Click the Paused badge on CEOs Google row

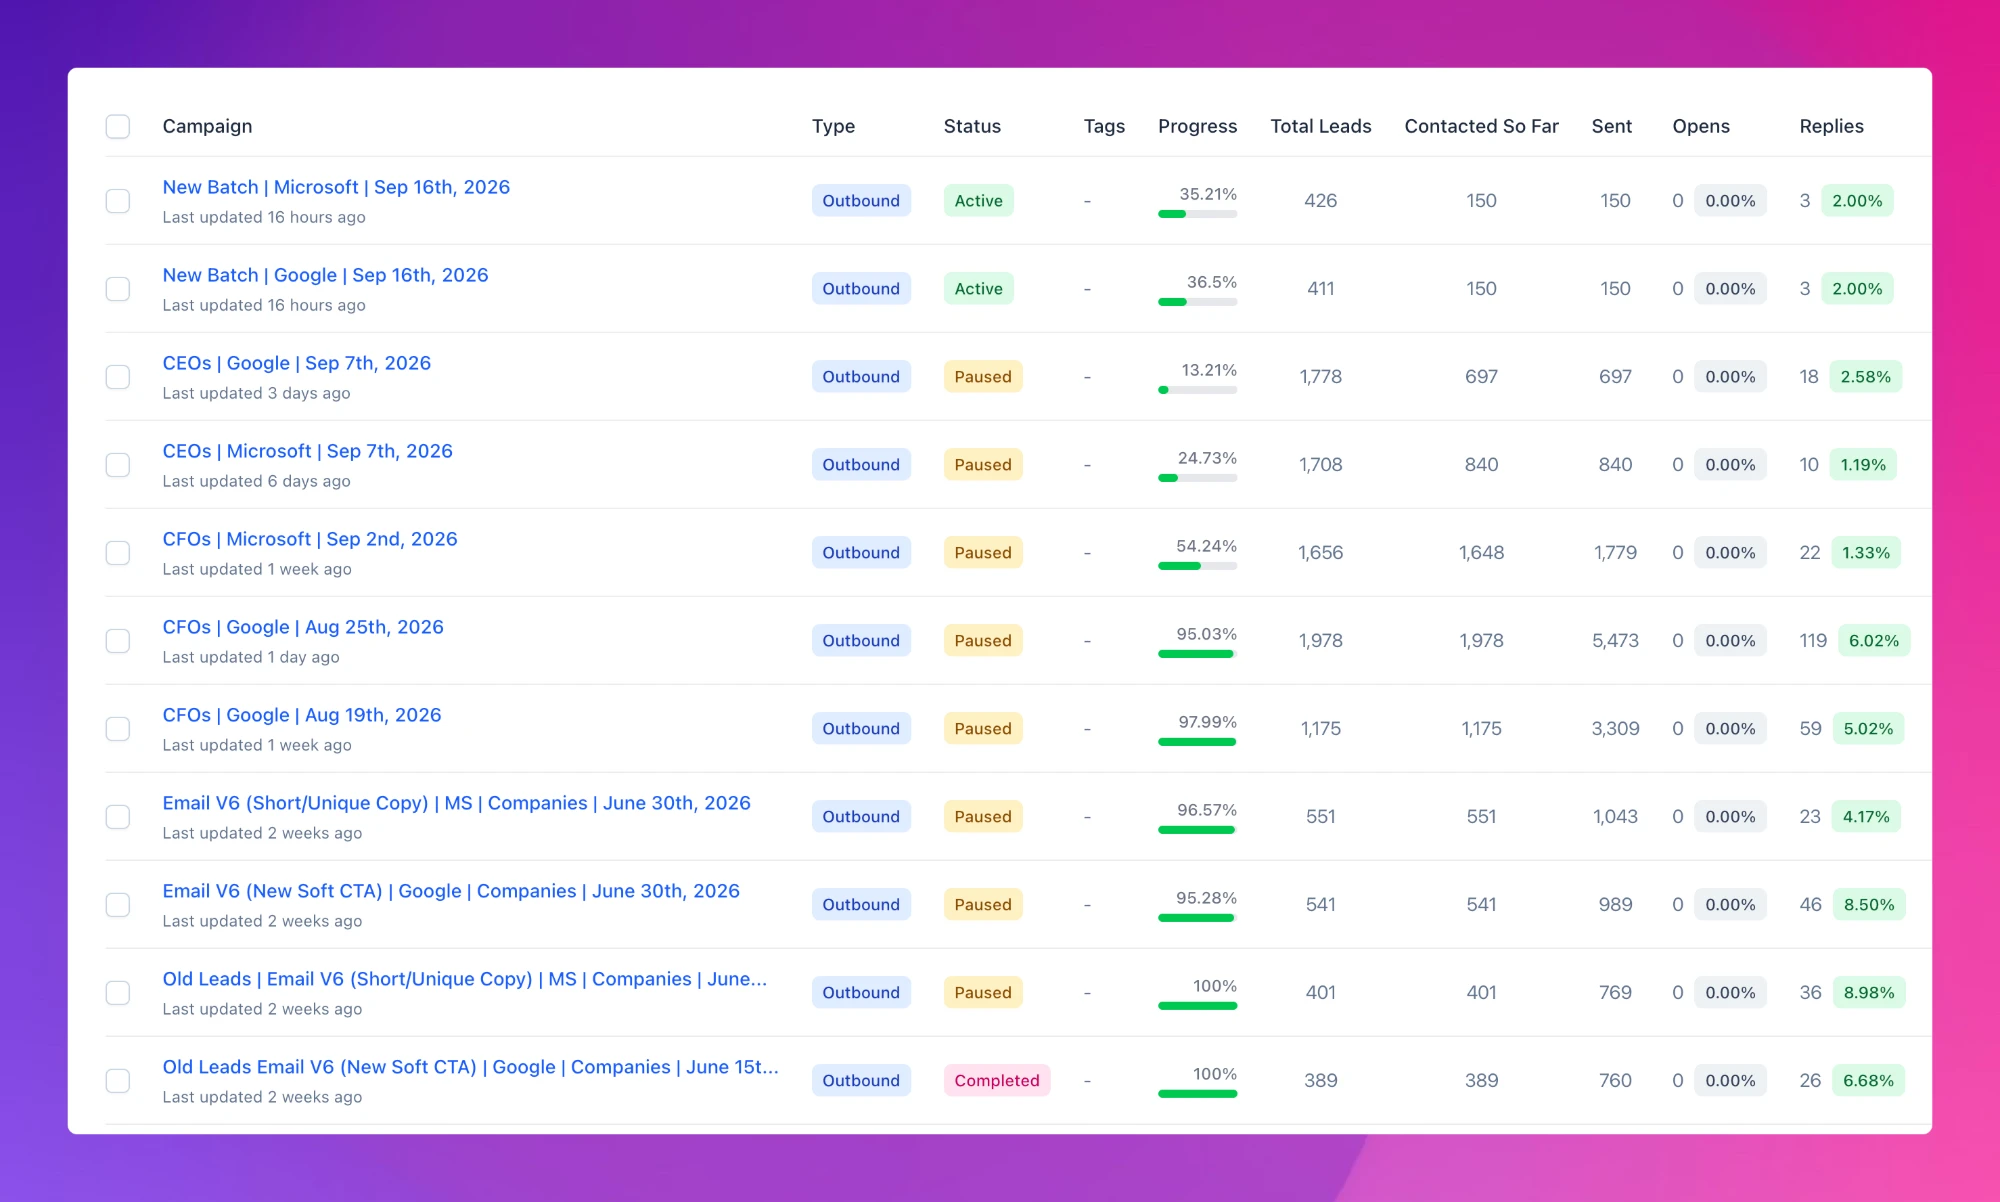(983, 377)
